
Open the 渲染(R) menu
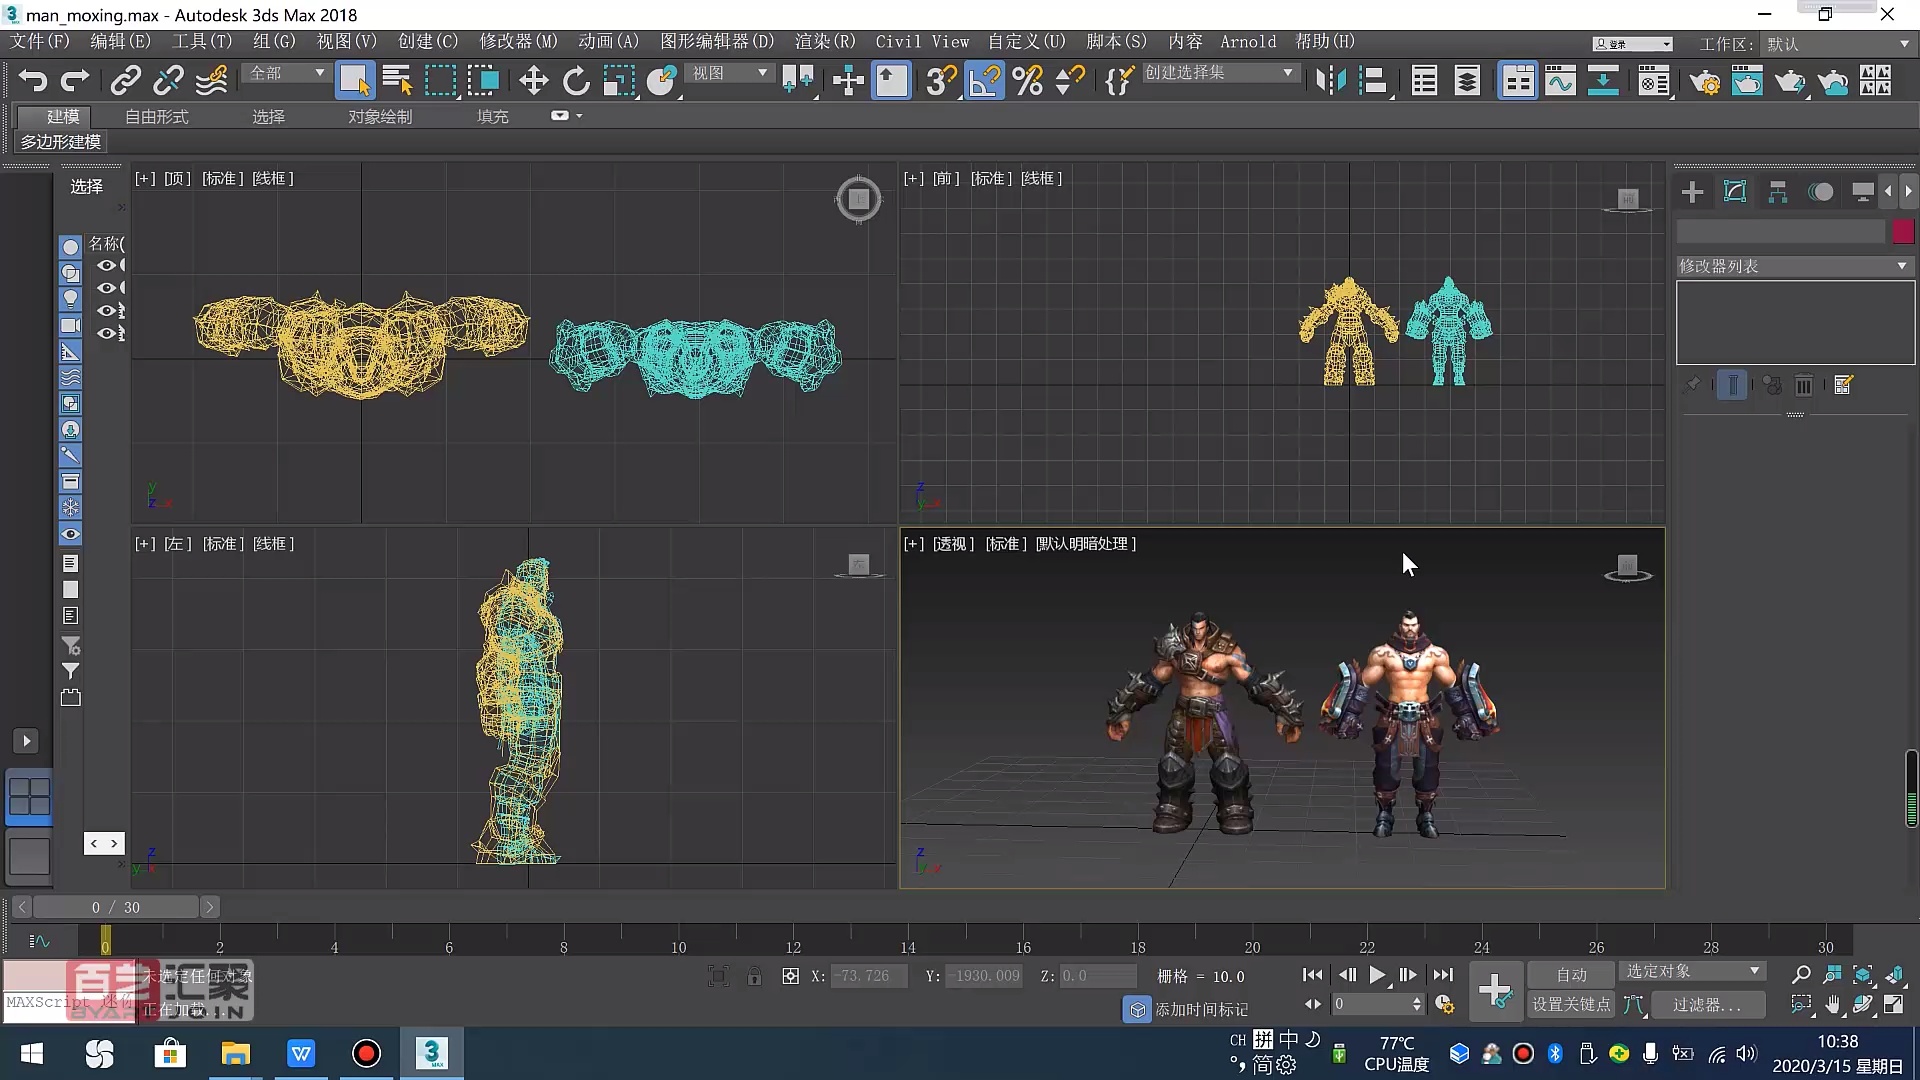(823, 41)
